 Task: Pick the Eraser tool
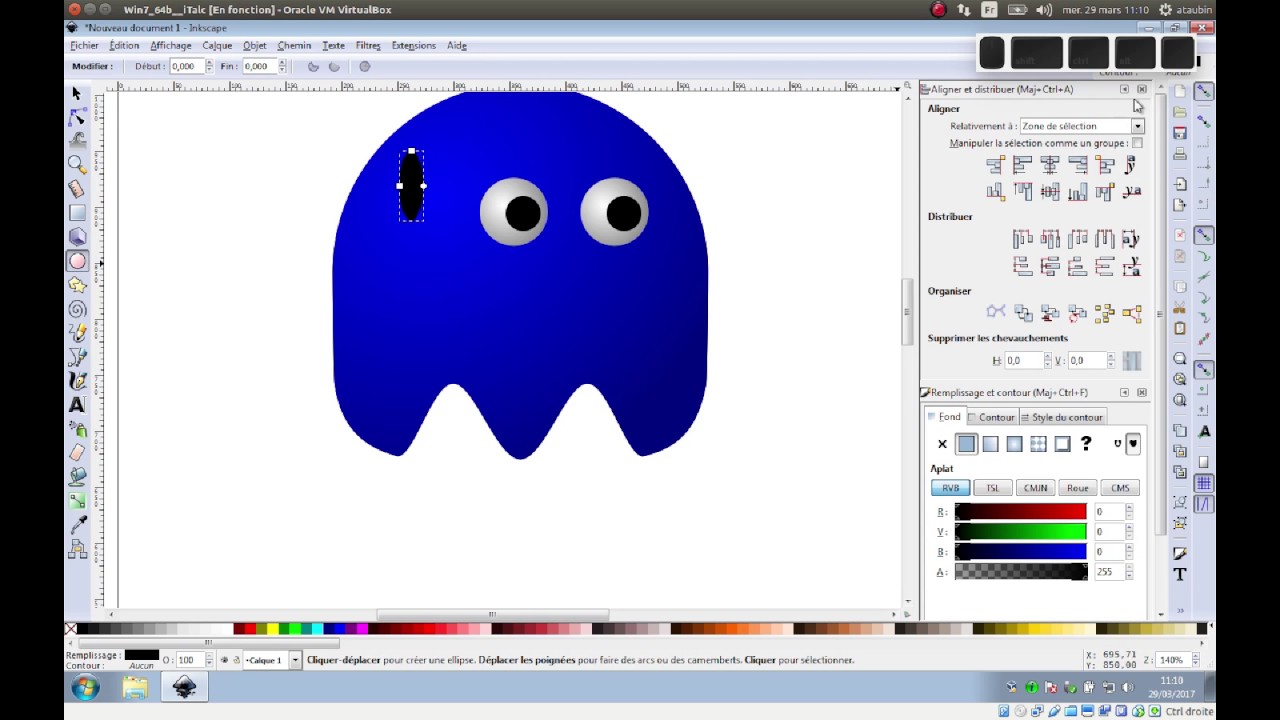click(77, 453)
